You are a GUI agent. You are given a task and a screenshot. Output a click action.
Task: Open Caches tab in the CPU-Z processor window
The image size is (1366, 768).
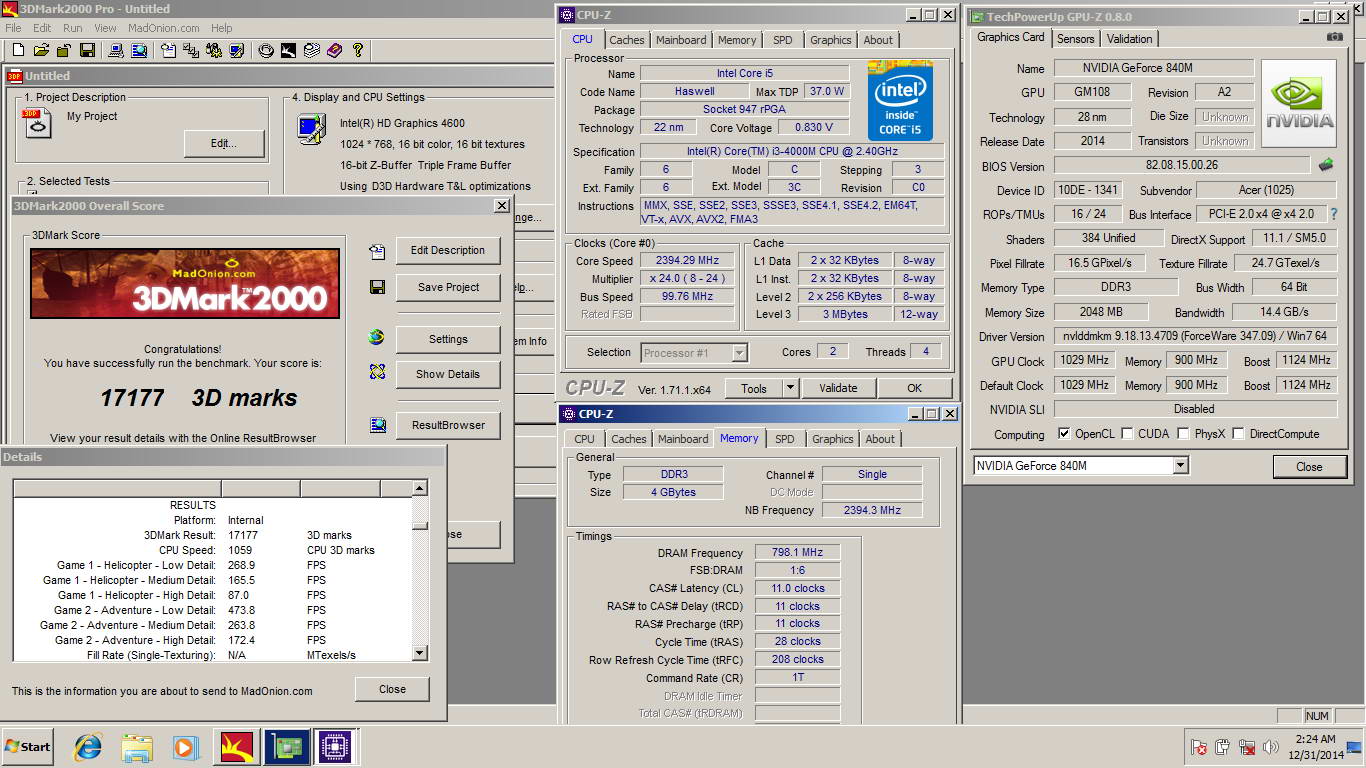627,40
